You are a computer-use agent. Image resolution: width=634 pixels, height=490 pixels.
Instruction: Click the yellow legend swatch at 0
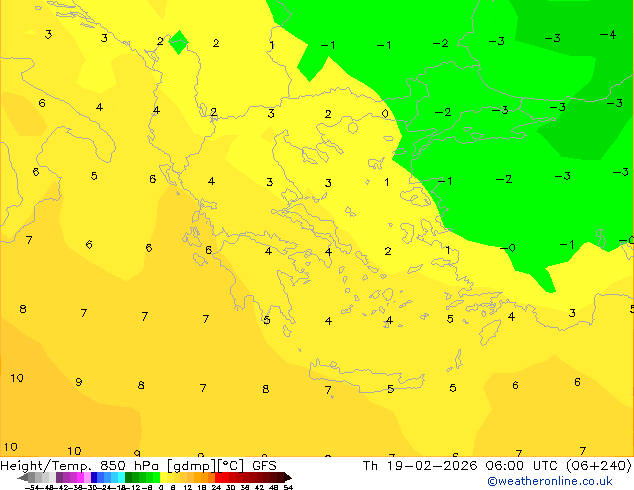163,477
